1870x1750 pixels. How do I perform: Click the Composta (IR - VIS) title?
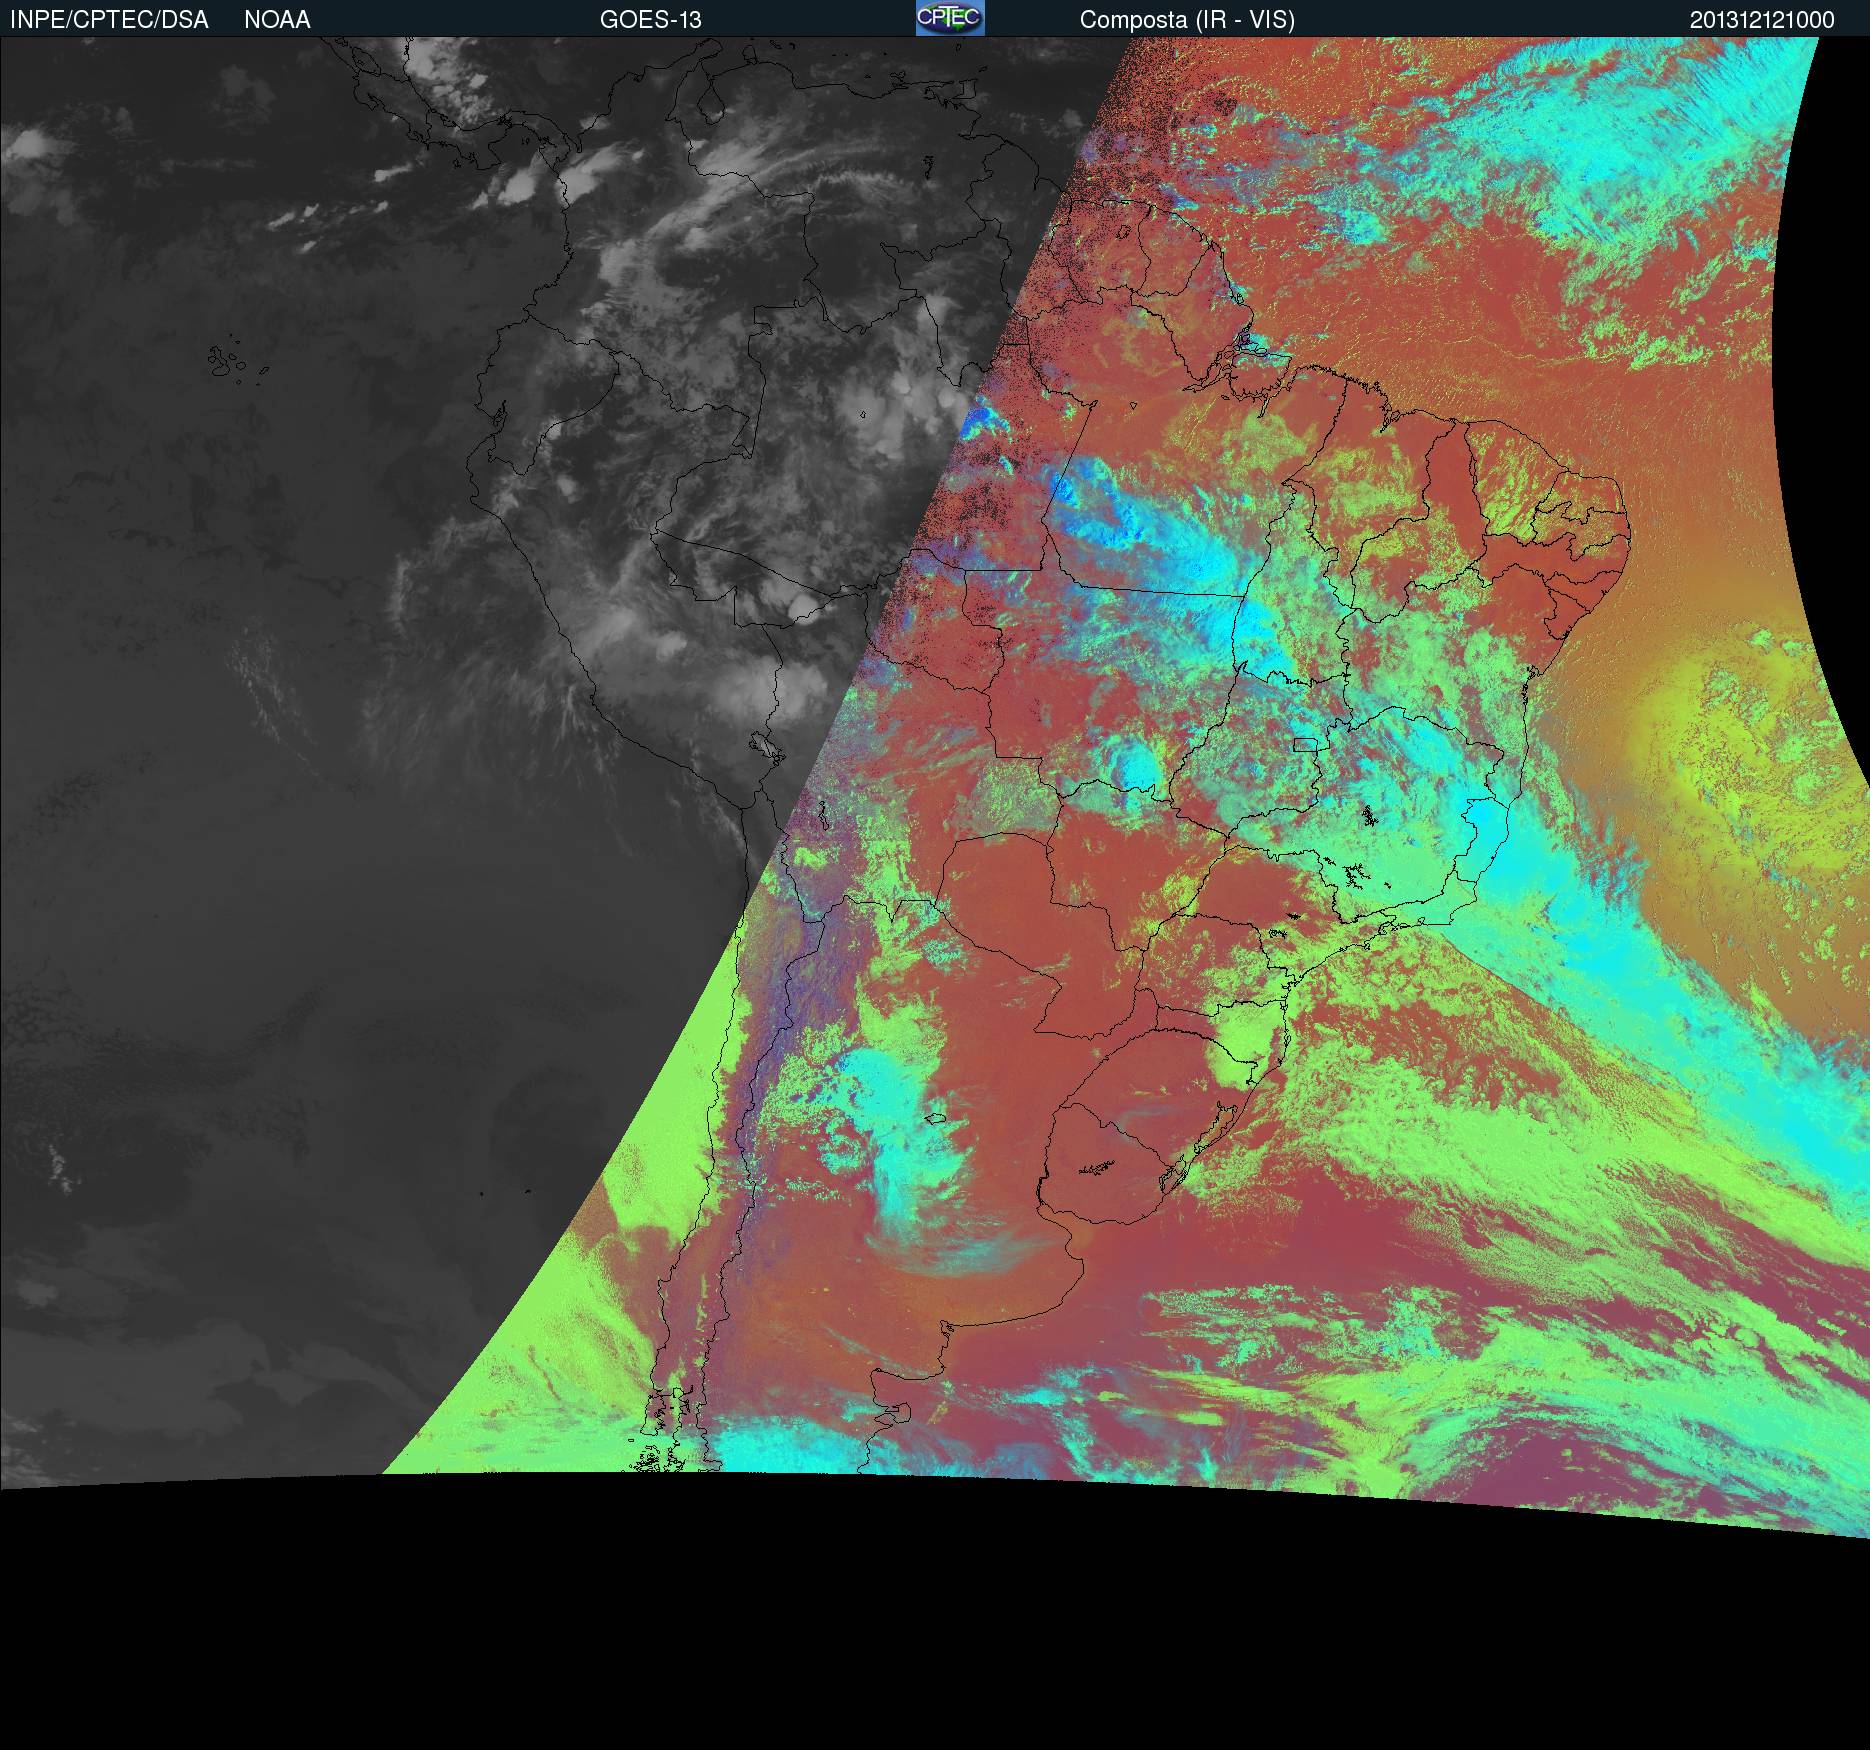coord(1187,20)
